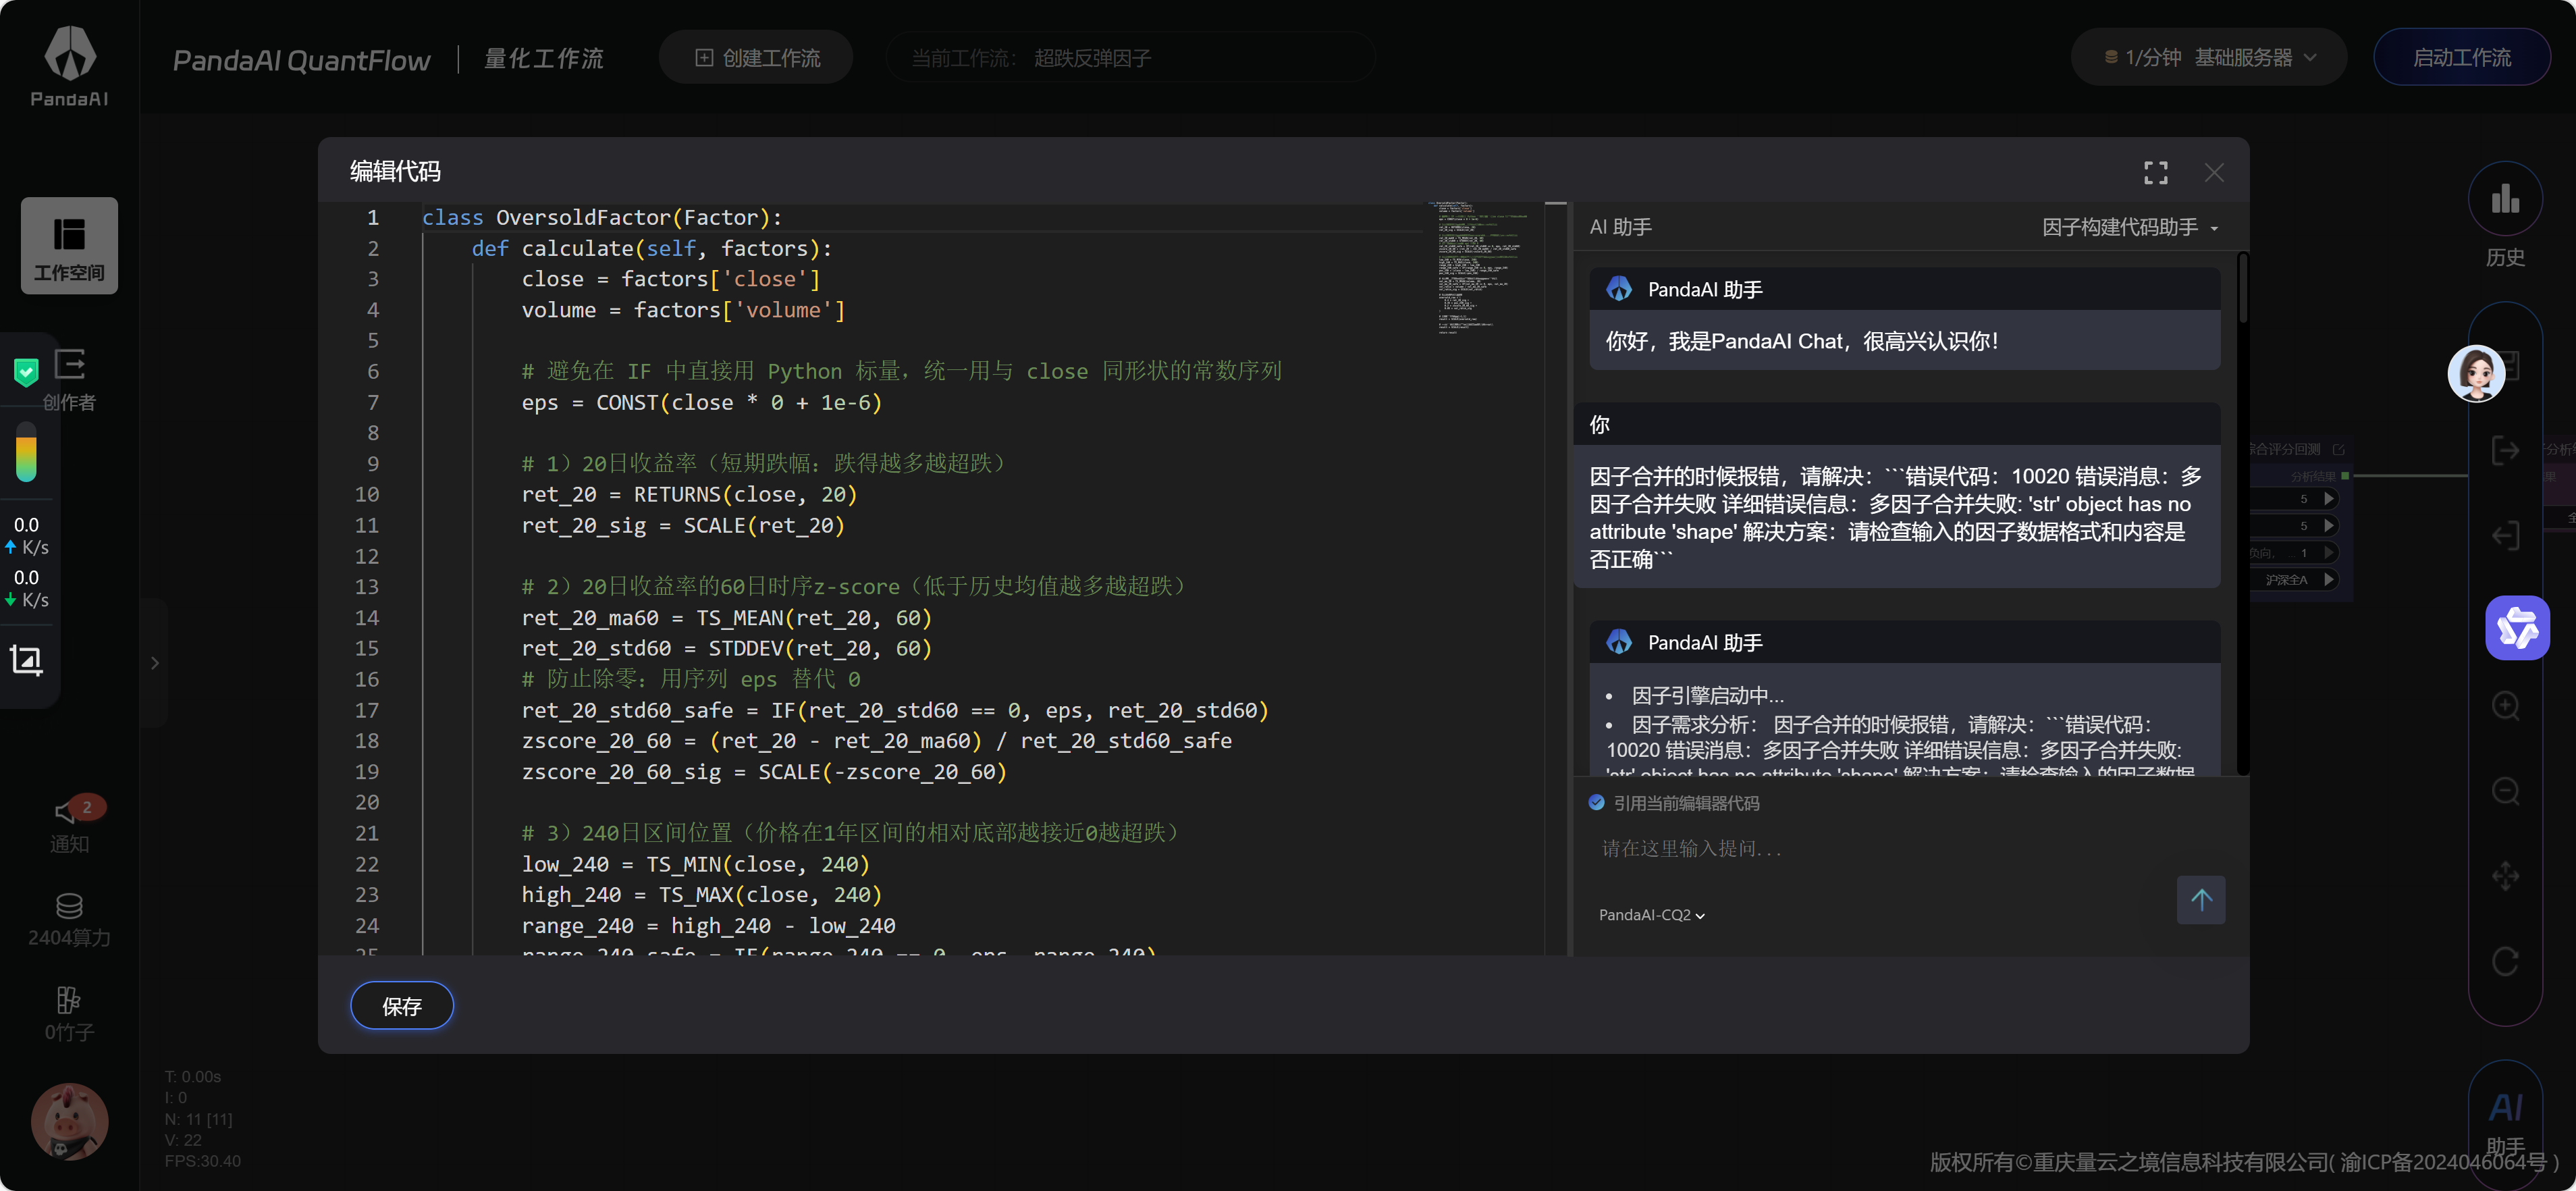Click the greeting message 你好，我是PandaAI Chat

pyautogui.click(x=1802, y=341)
